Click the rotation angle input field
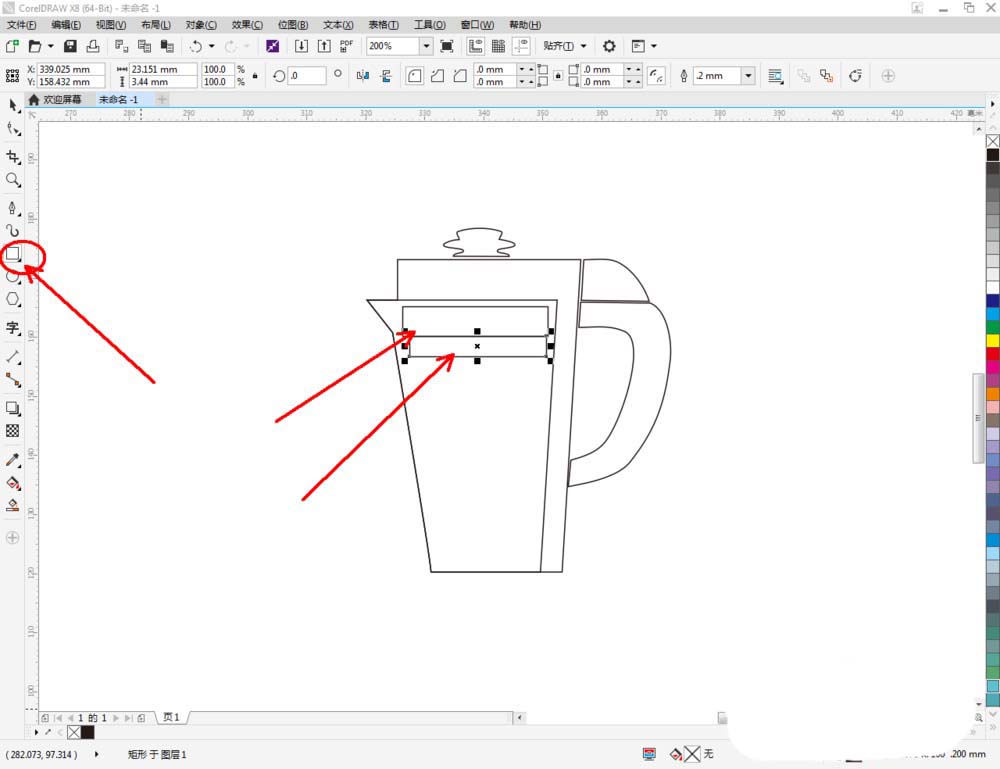 [307, 76]
